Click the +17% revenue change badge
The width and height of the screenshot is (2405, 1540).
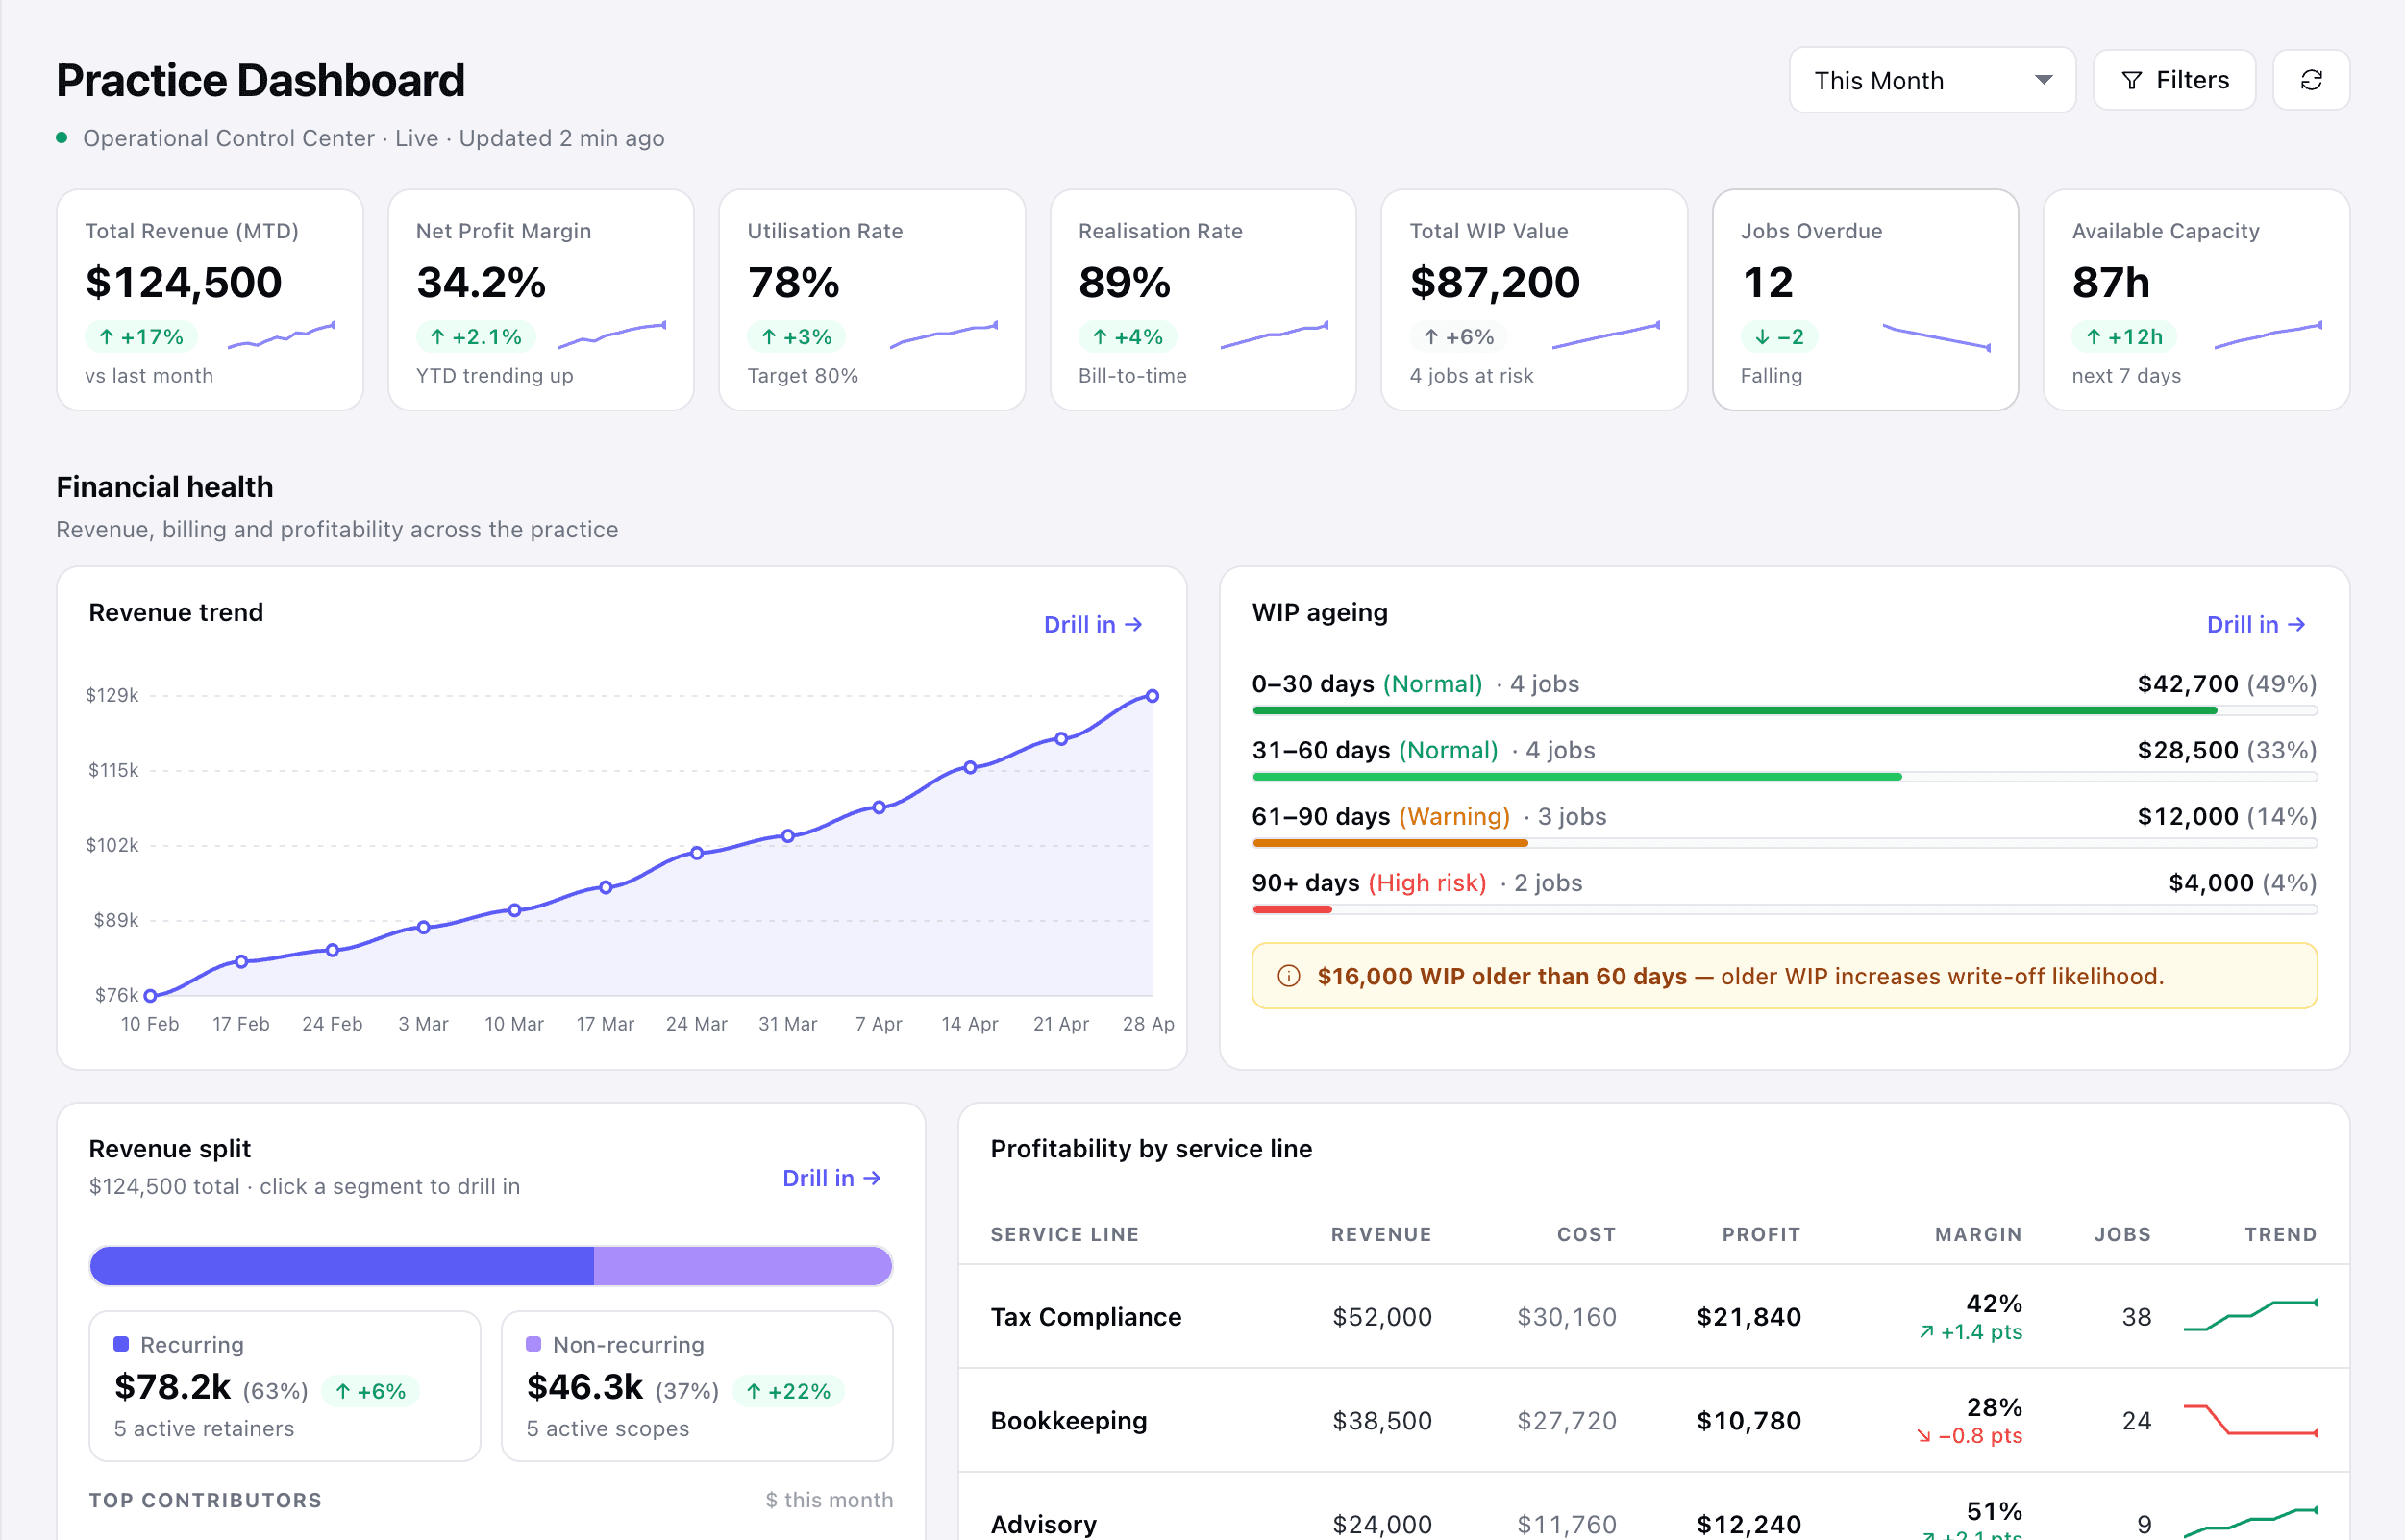[x=141, y=337]
